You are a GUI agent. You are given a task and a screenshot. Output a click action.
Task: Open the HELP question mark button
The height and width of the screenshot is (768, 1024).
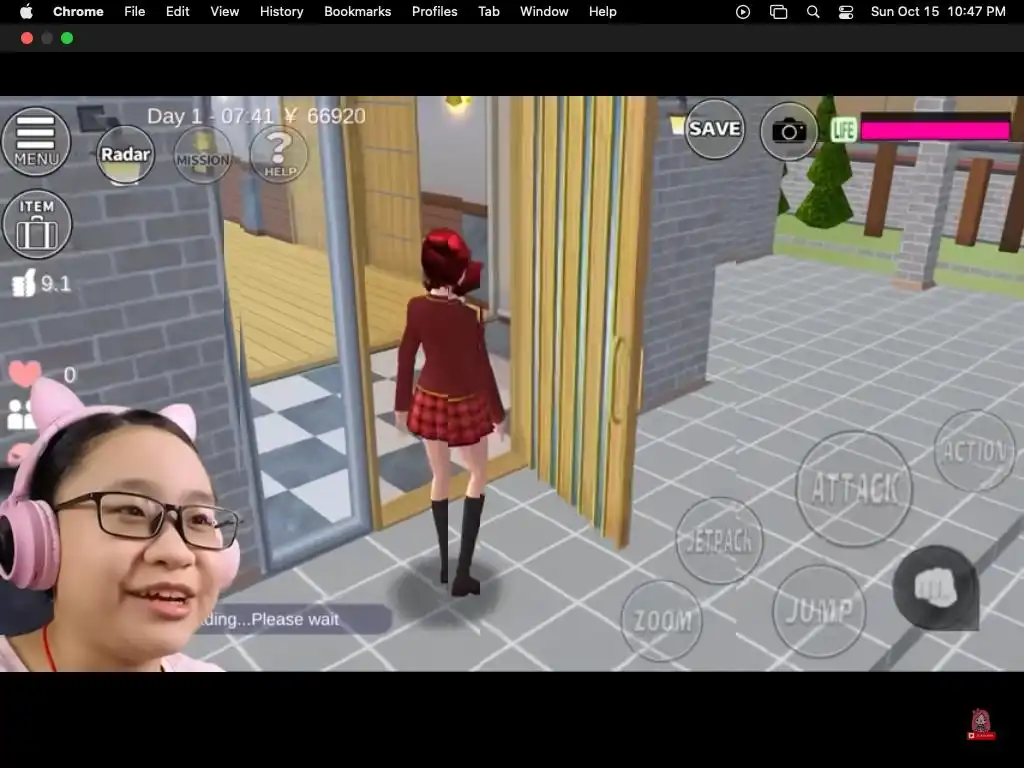[279, 155]
